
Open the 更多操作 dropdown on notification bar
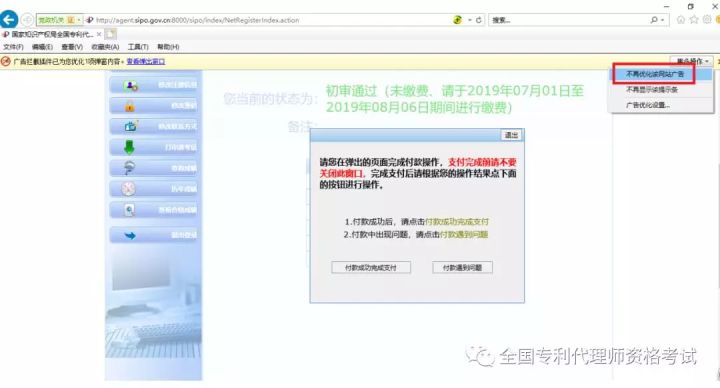click(692, 61)
